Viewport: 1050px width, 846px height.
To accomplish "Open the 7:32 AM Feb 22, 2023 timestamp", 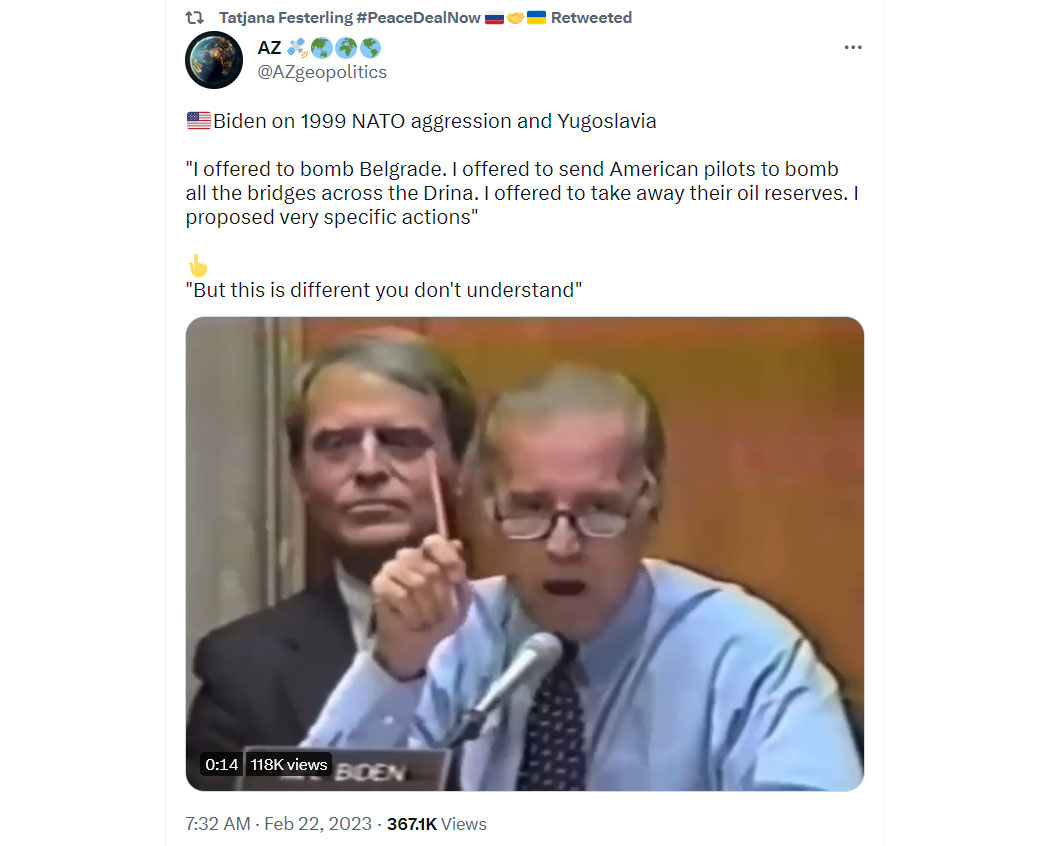I will [279, 824].
